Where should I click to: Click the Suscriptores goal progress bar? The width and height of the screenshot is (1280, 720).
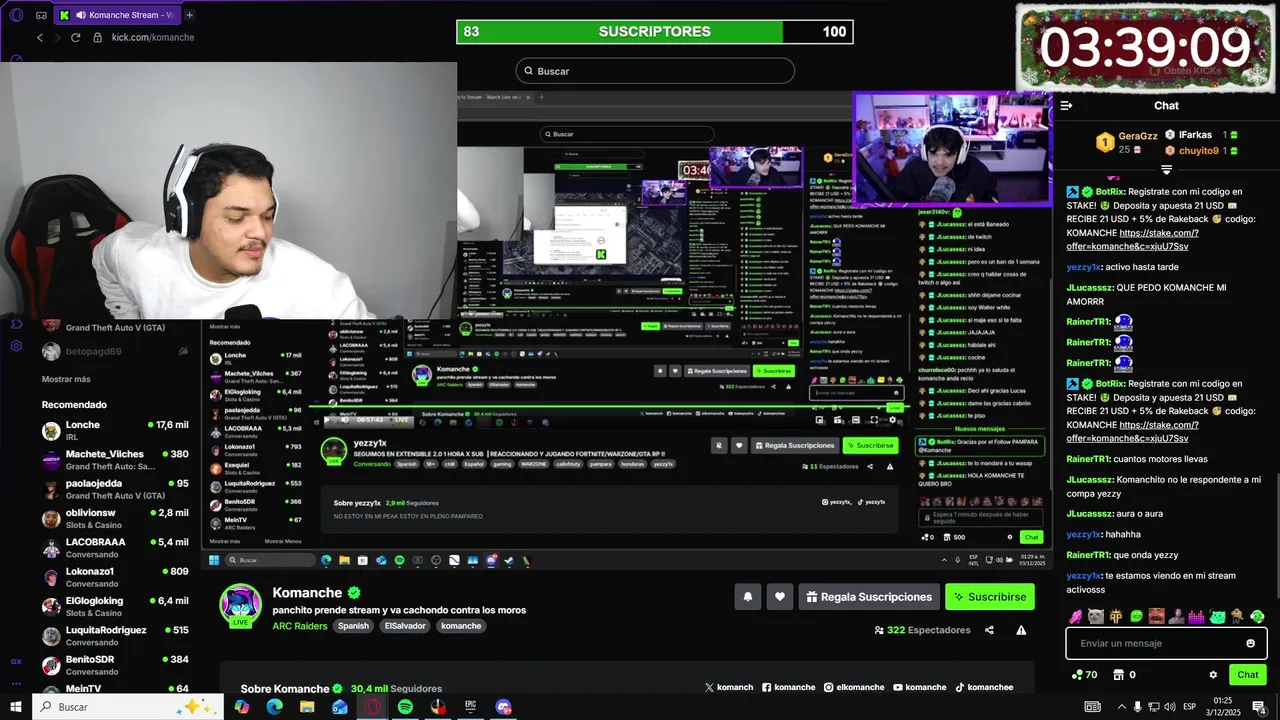coord(655,32)
